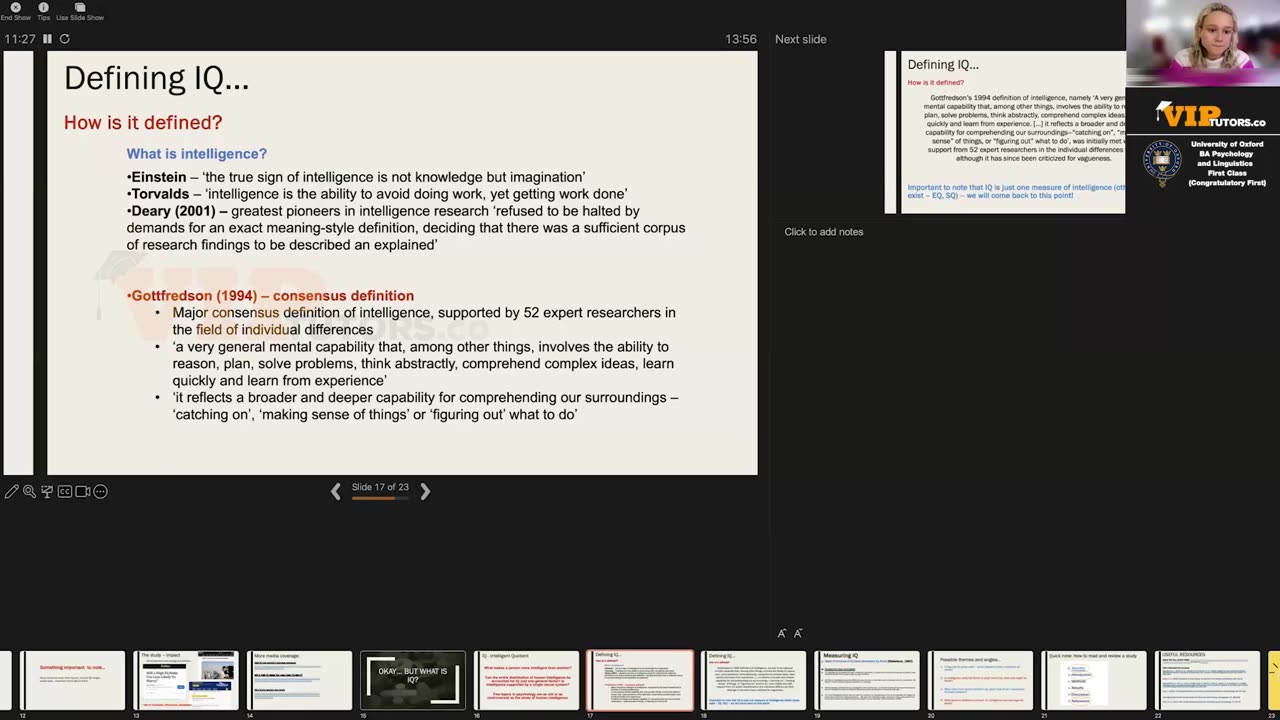Select slide 13 thumbnail 'The study – impact'

point(186,680)
